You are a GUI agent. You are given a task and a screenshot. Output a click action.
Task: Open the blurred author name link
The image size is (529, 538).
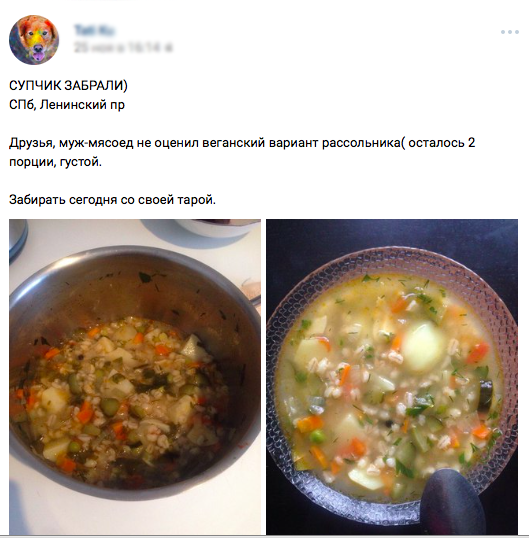(x=95, y=31)
